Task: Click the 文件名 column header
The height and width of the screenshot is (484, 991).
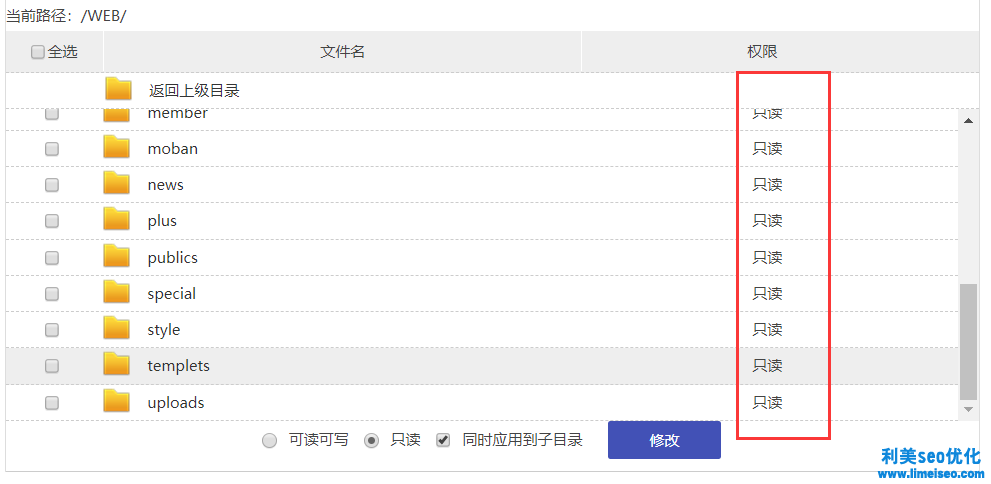Action: [x=342, y=52]
